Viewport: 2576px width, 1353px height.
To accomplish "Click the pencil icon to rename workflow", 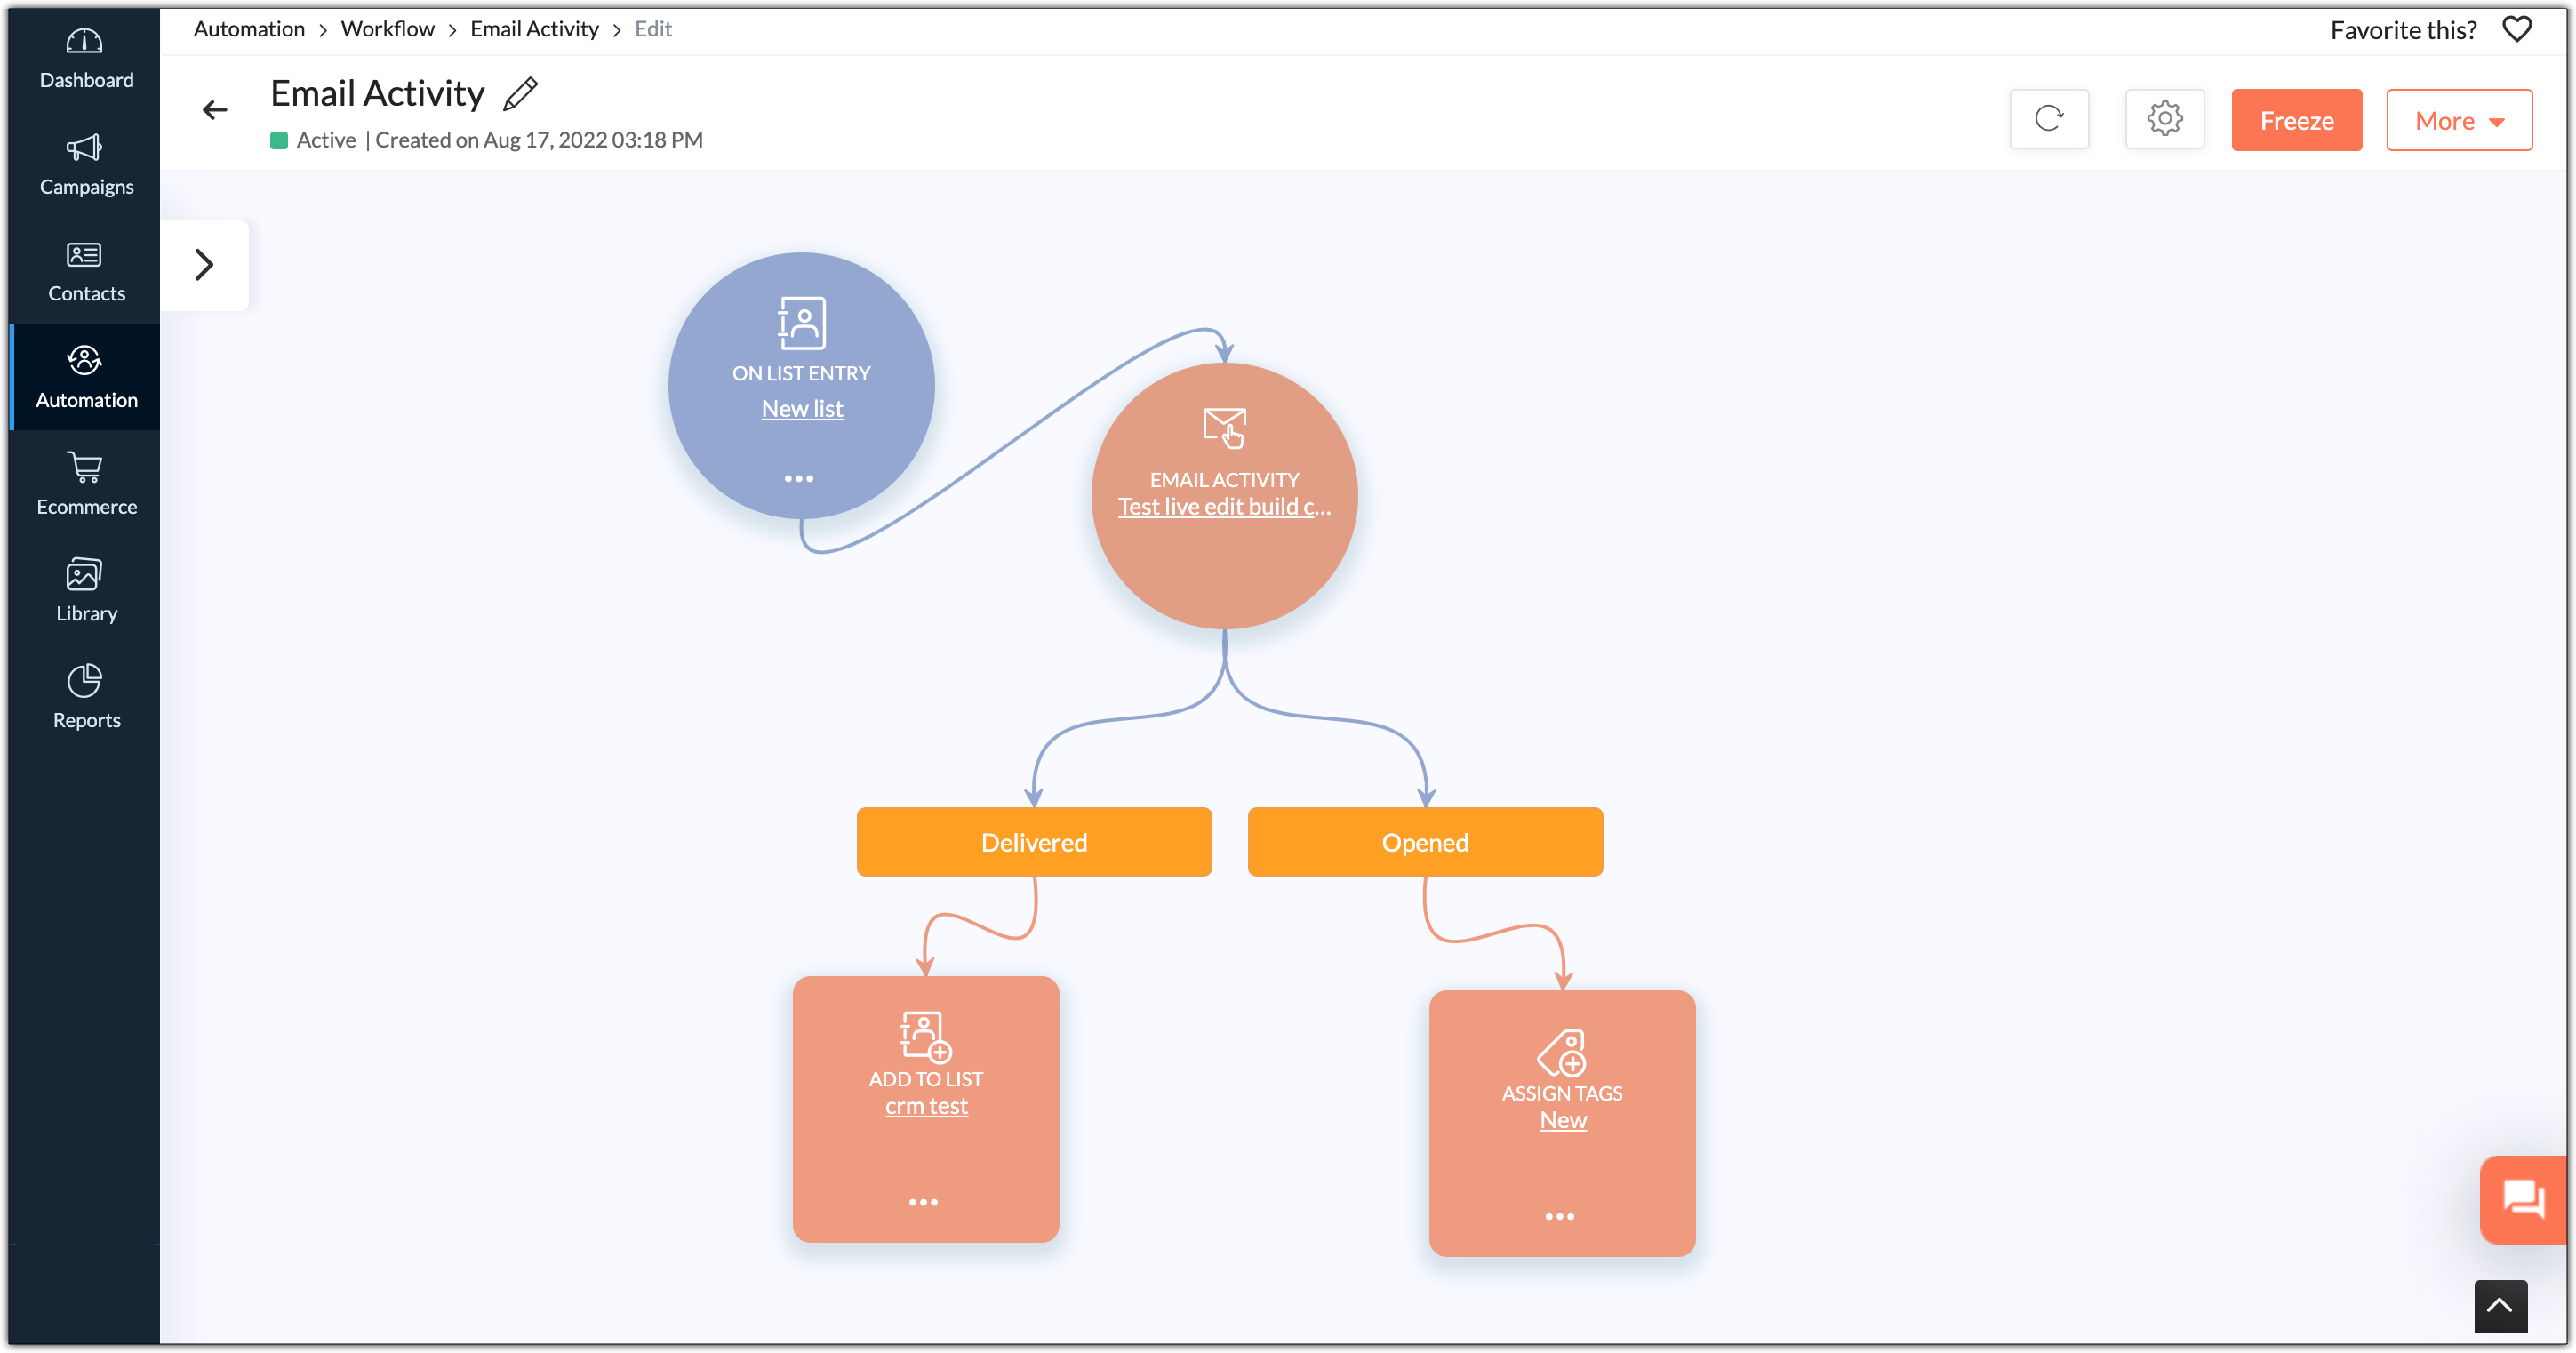I will [520, 94].
